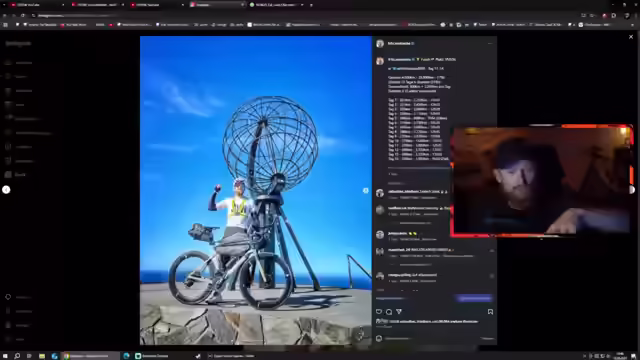Open the apps grid in the bookmarks bar

[5, 25]
